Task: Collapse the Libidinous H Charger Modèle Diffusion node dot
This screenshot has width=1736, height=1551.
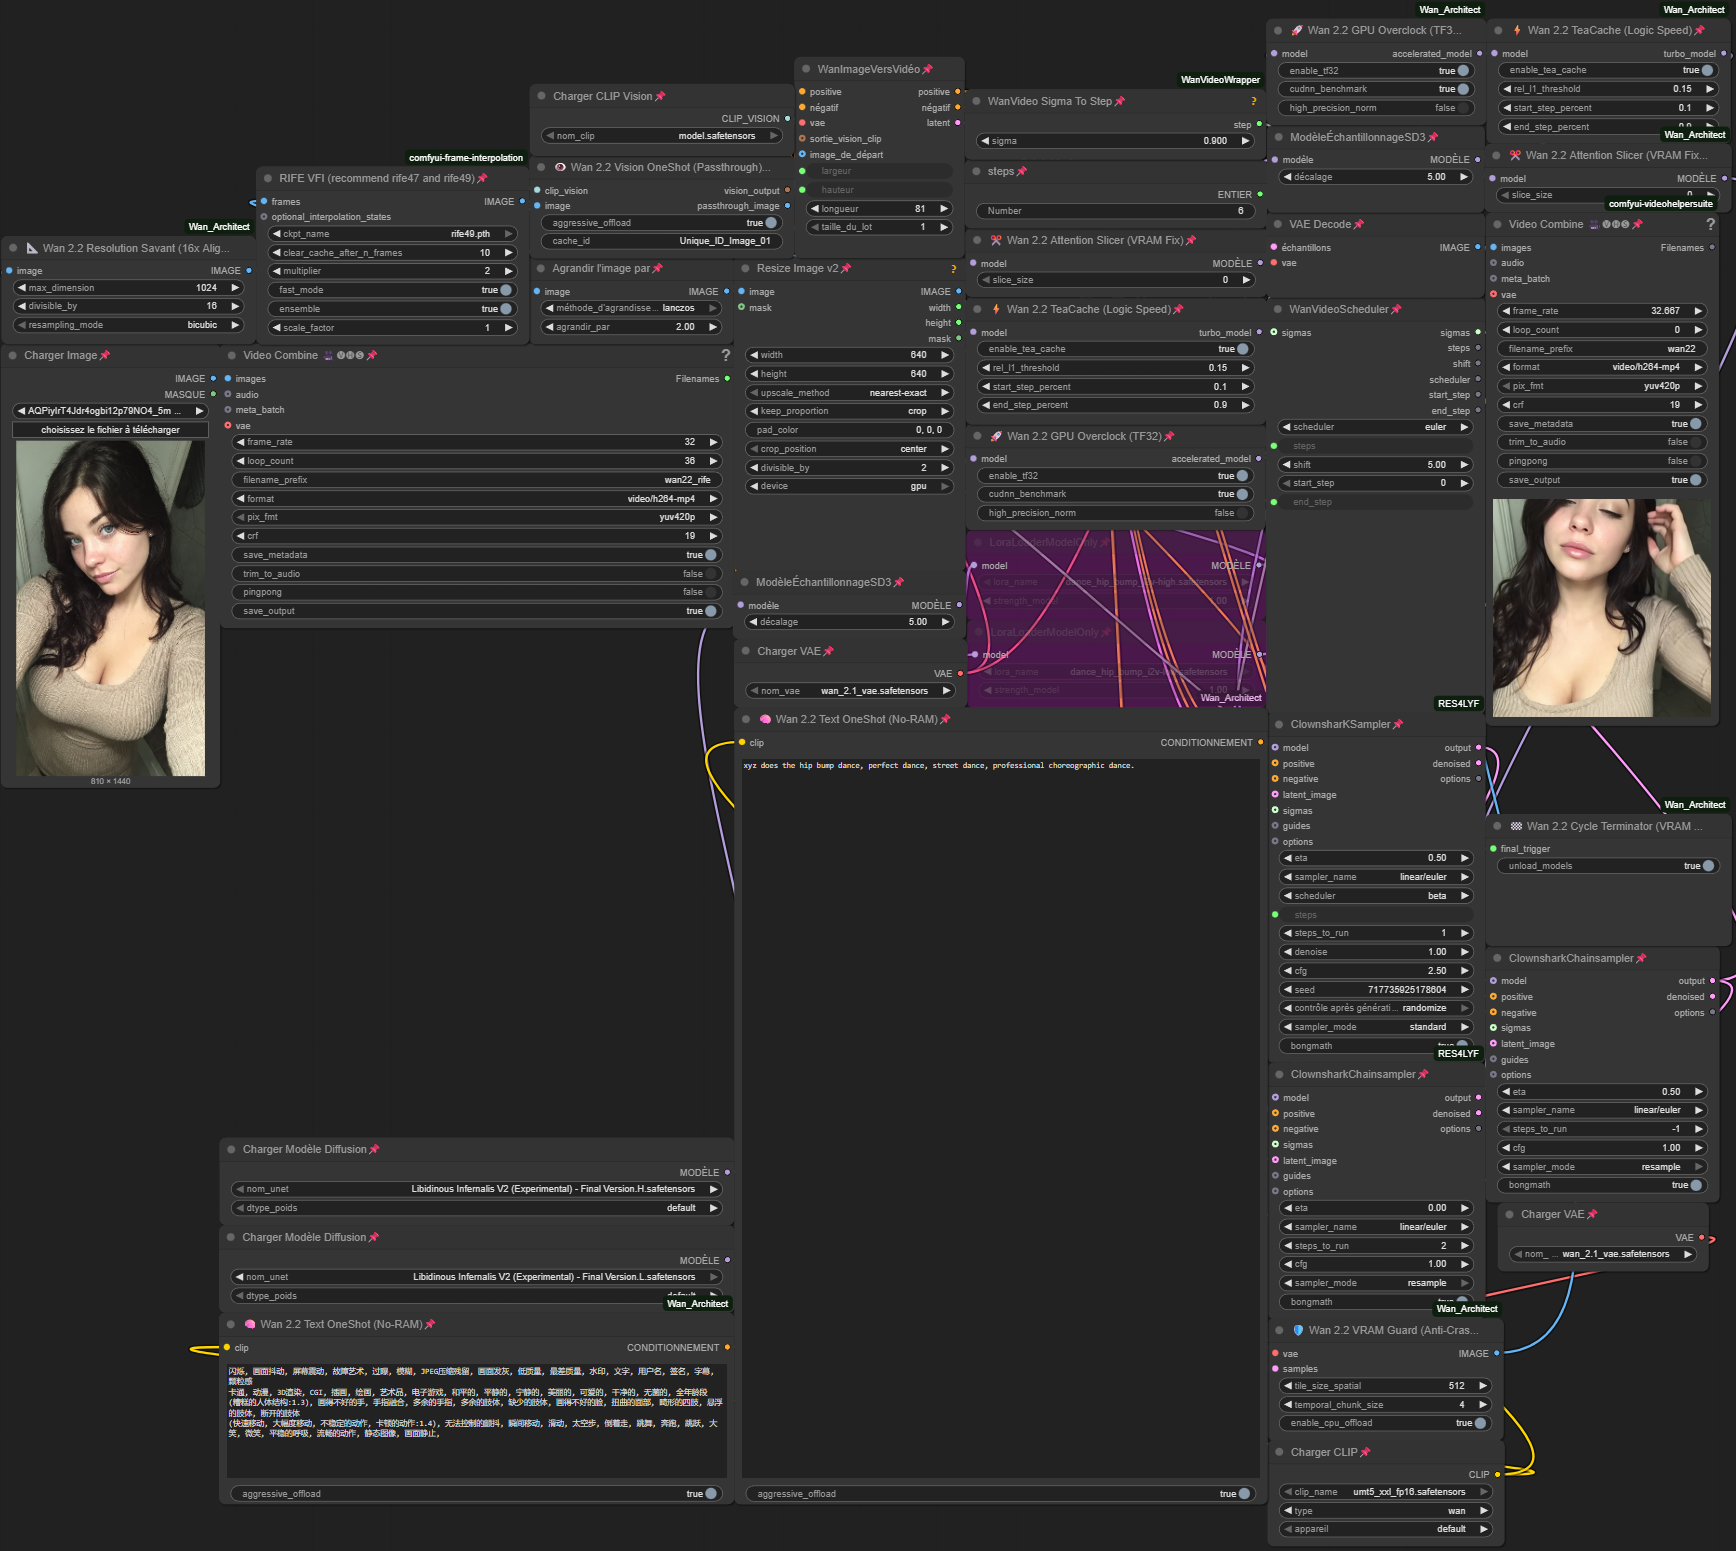Action: tap(231, 1149)
